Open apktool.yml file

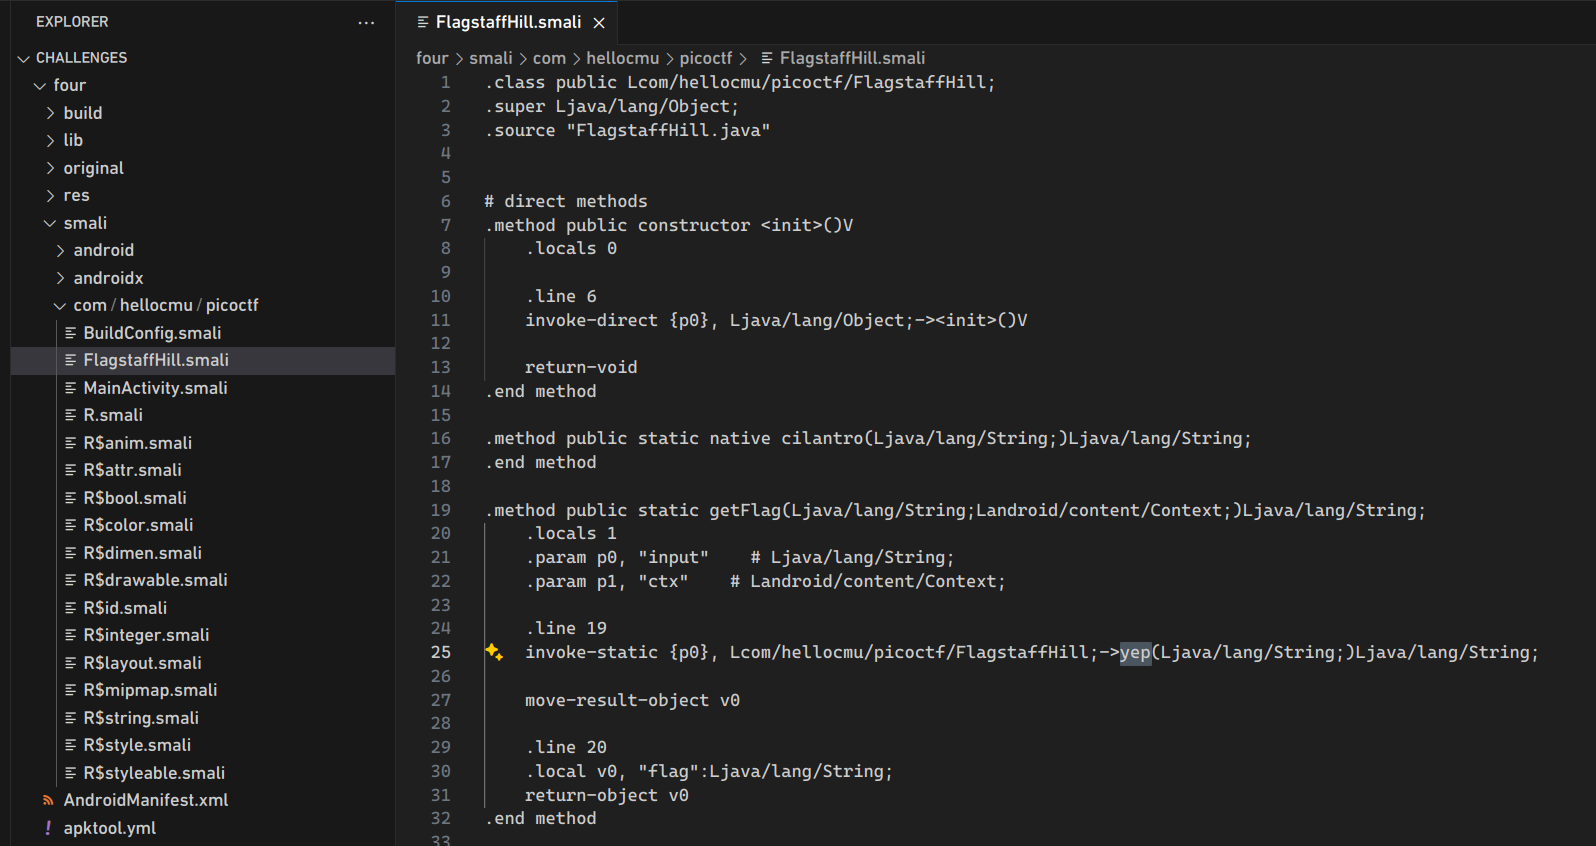click(x=203, y=828)
